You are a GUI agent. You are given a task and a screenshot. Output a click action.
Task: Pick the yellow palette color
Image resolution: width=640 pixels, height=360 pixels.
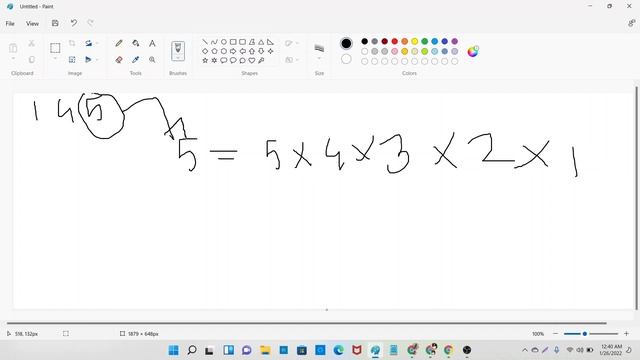click(x=414, y=41)
